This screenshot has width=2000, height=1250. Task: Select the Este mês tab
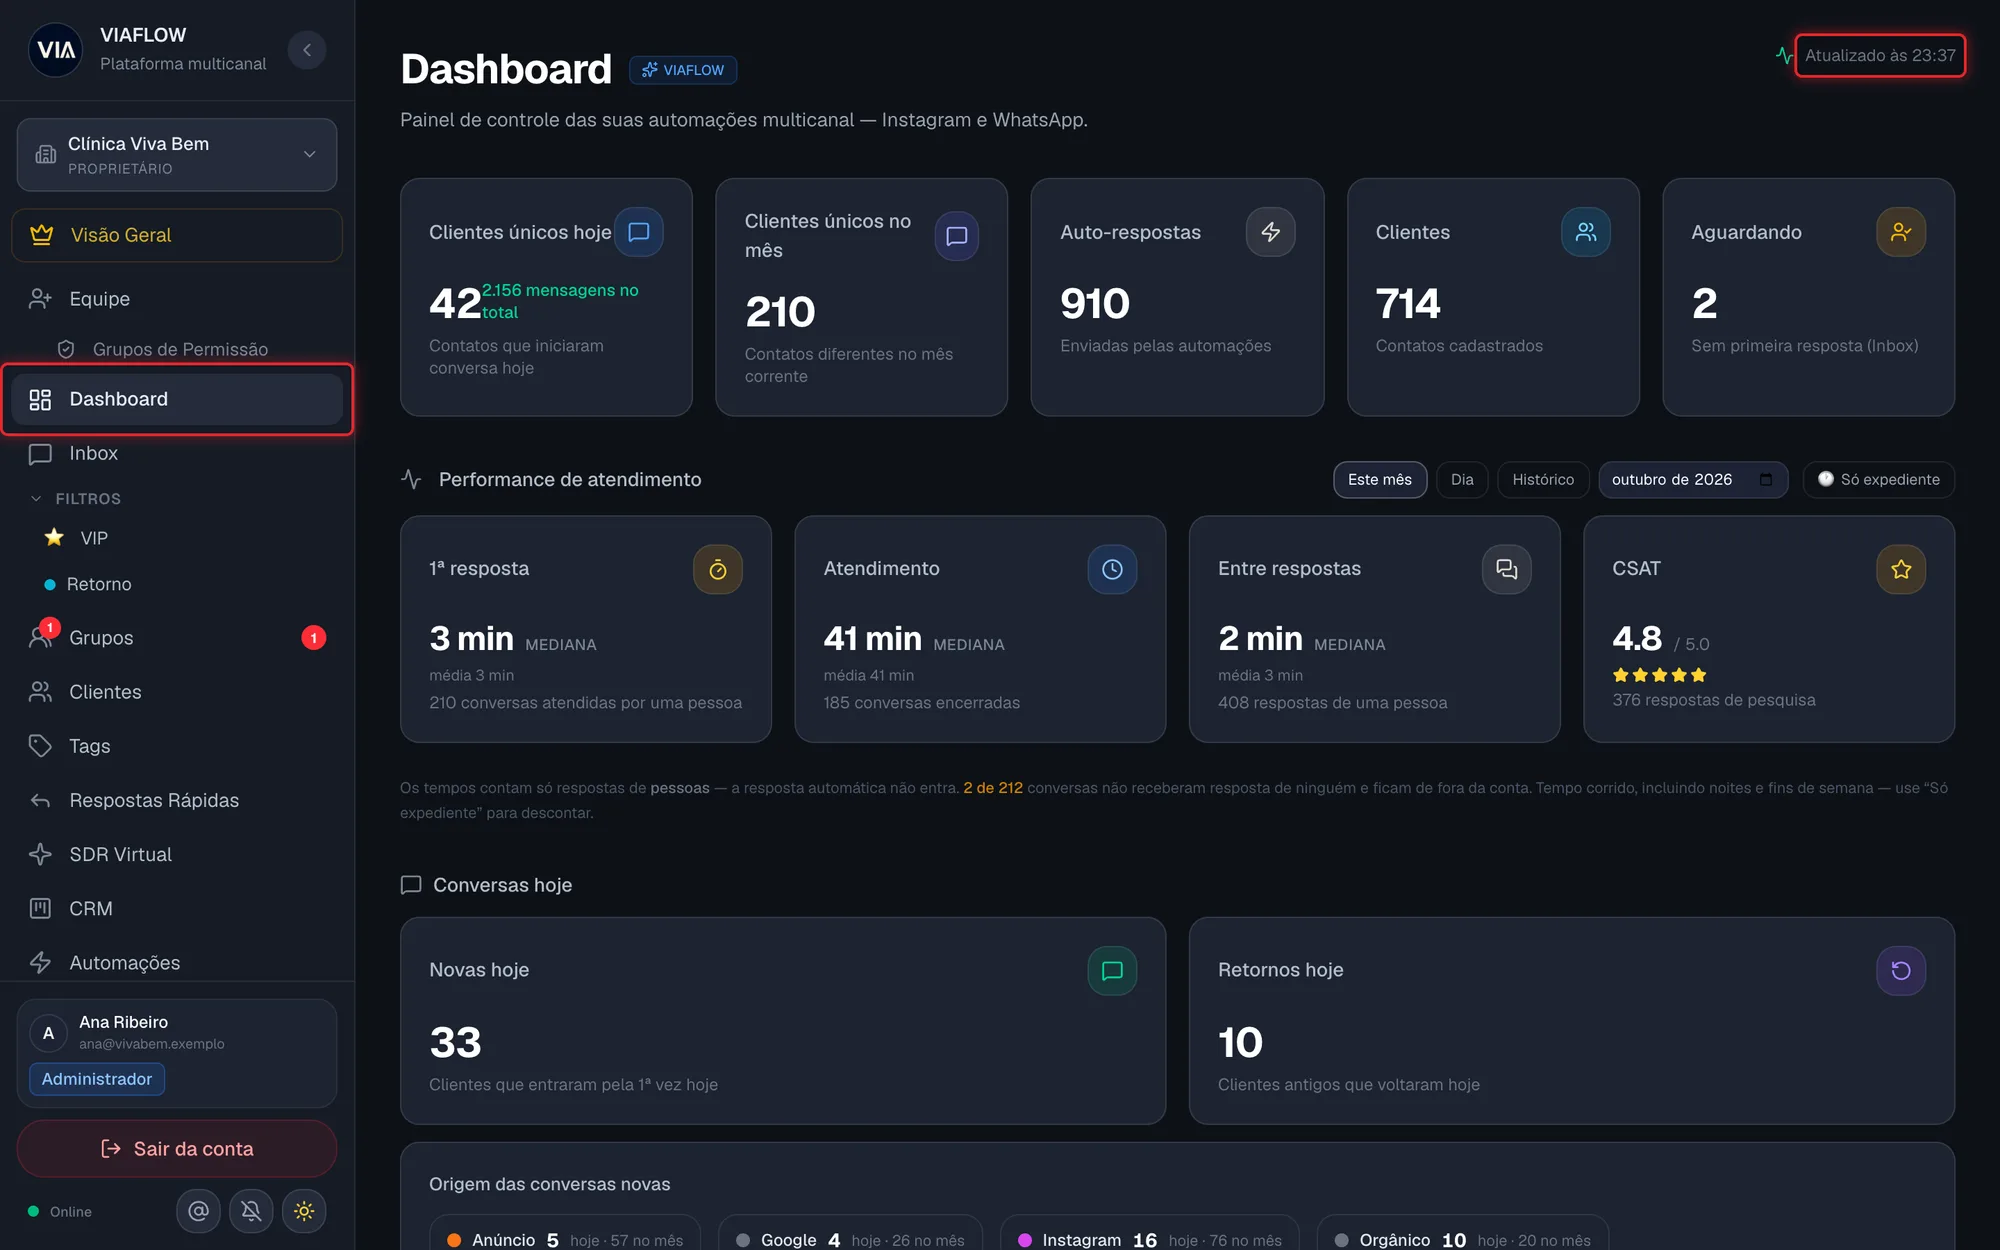(1380, 480)
